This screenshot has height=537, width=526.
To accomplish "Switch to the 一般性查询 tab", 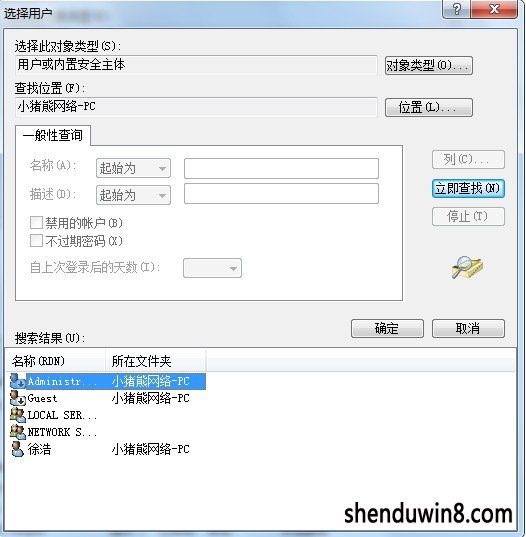I will click(53, 135).
